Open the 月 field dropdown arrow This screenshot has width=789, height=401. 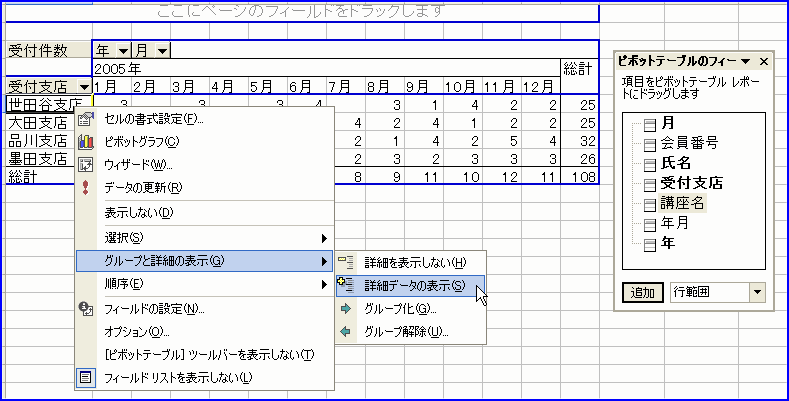[x=162, y=50]
